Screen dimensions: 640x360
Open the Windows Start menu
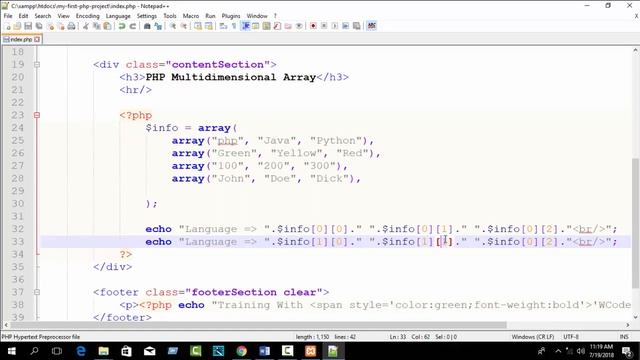click(11, 351)
